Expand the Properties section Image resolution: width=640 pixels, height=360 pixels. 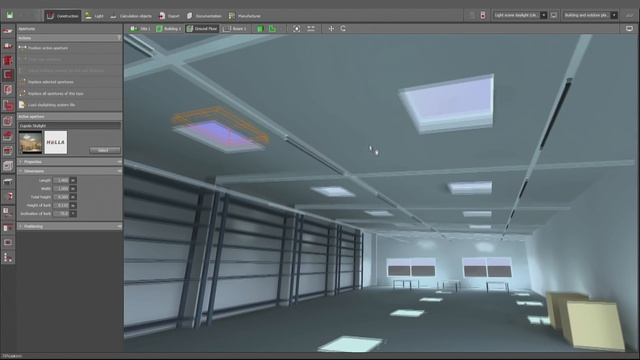pyautogui.click(x=69, y=162)
